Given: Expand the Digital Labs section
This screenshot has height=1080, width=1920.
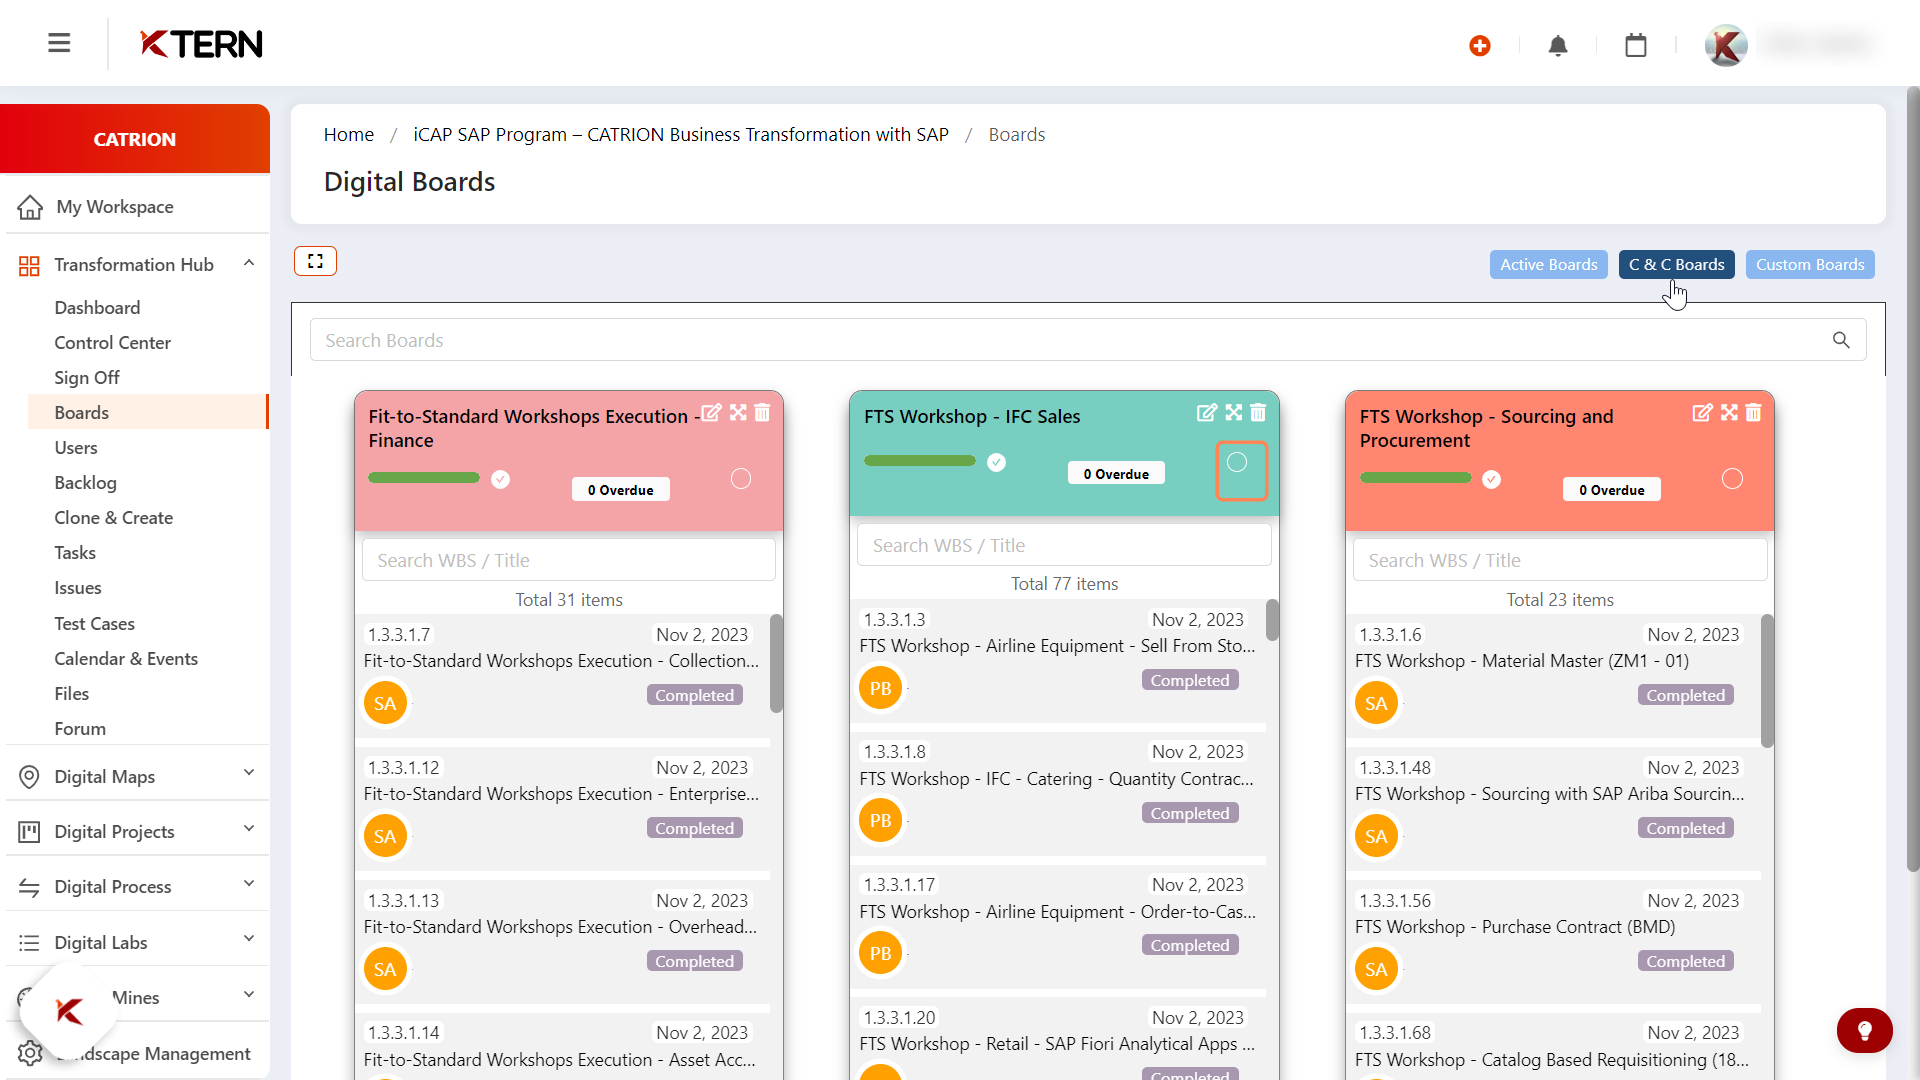Looking at the screenshot, I should click(249, 939).
